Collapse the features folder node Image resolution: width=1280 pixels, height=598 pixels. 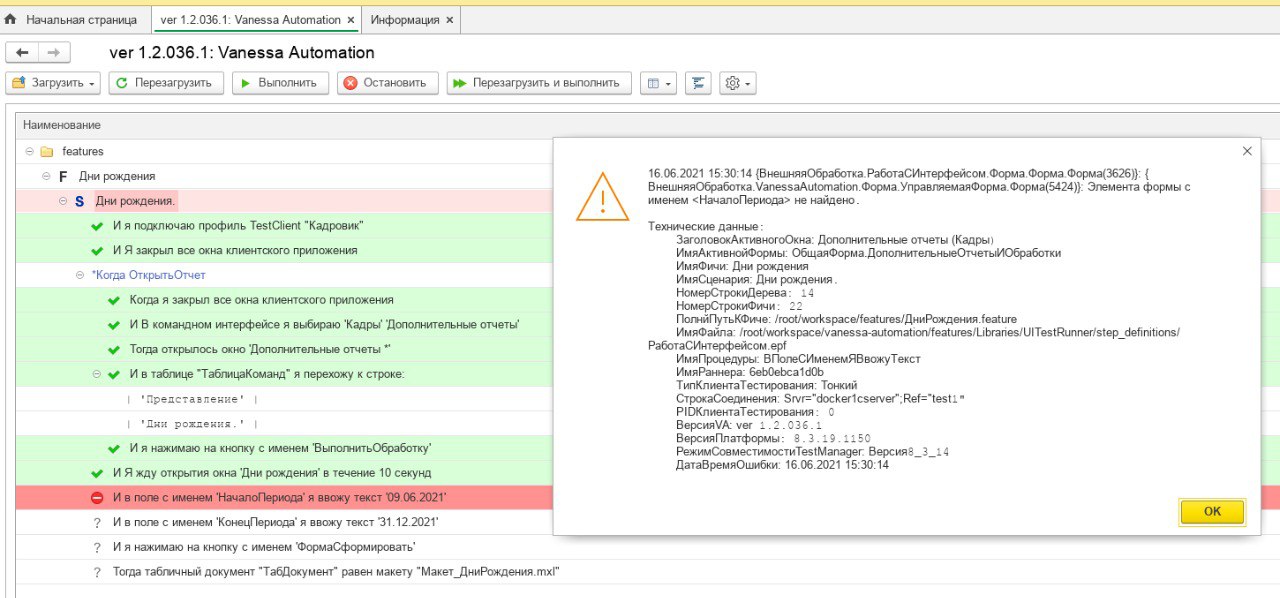point(29,152)
